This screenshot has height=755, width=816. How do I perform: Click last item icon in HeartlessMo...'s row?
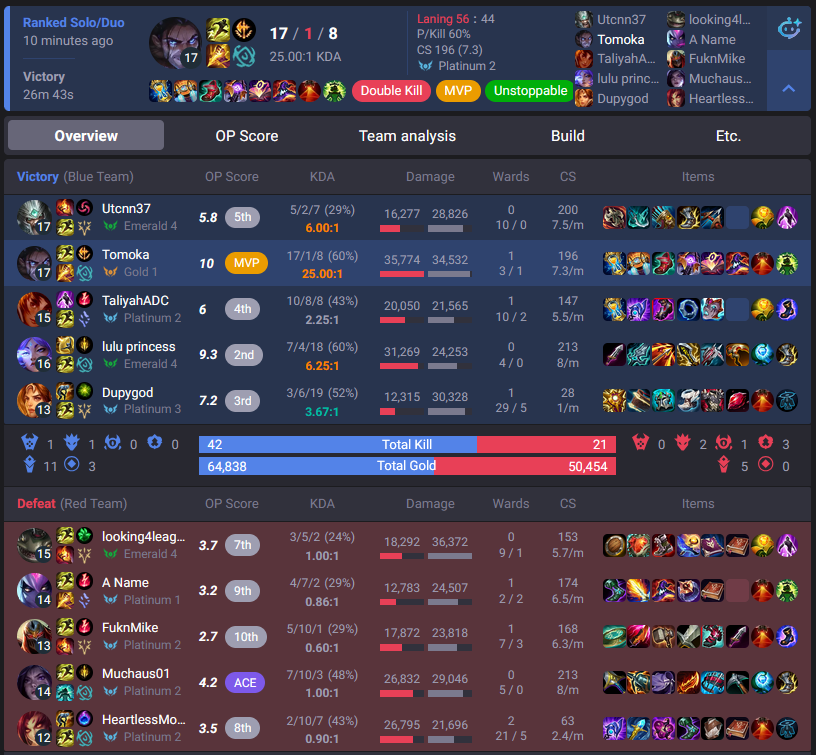tap(787, 728)
